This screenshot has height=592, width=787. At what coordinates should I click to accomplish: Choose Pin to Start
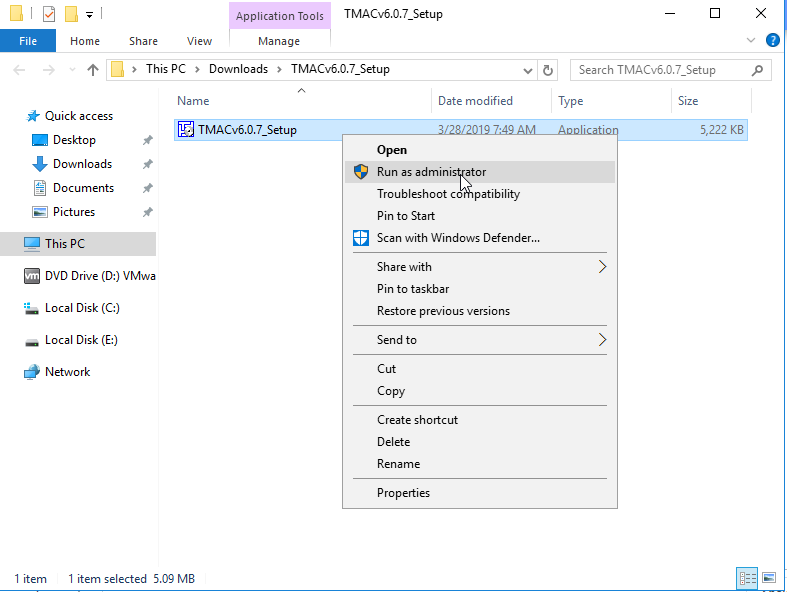(x=479, y=216)
